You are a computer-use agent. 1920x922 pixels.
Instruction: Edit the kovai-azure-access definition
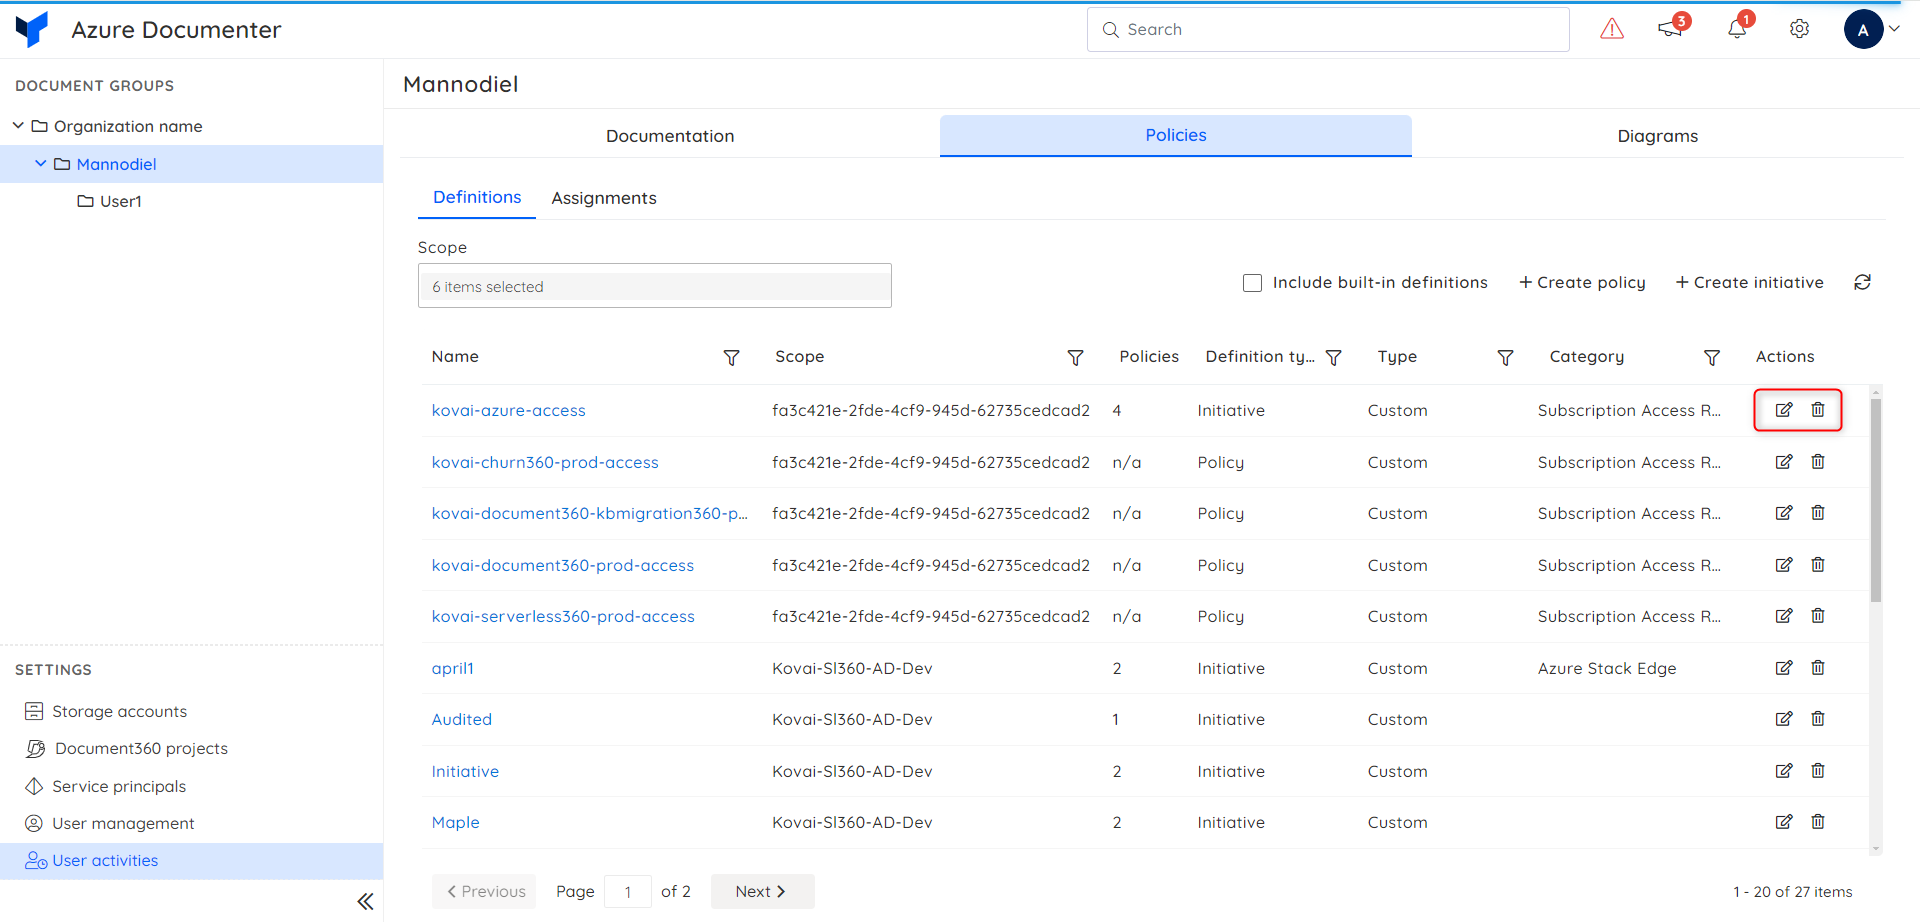pyautogui.click(x=1784, y=410)
